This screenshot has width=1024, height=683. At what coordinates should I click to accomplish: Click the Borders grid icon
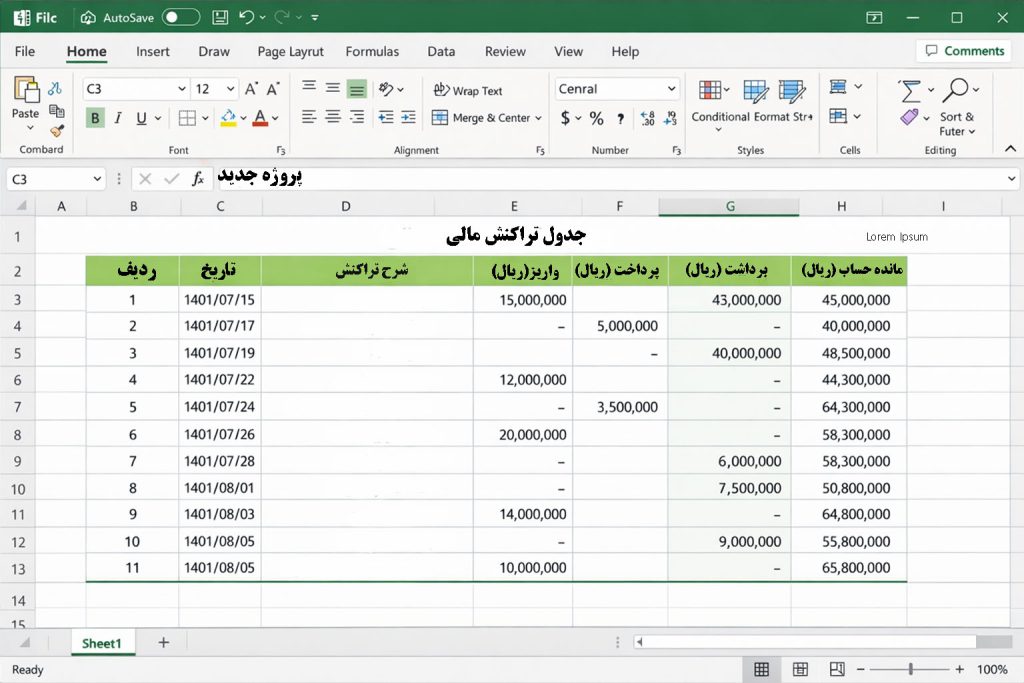[187, 118]
